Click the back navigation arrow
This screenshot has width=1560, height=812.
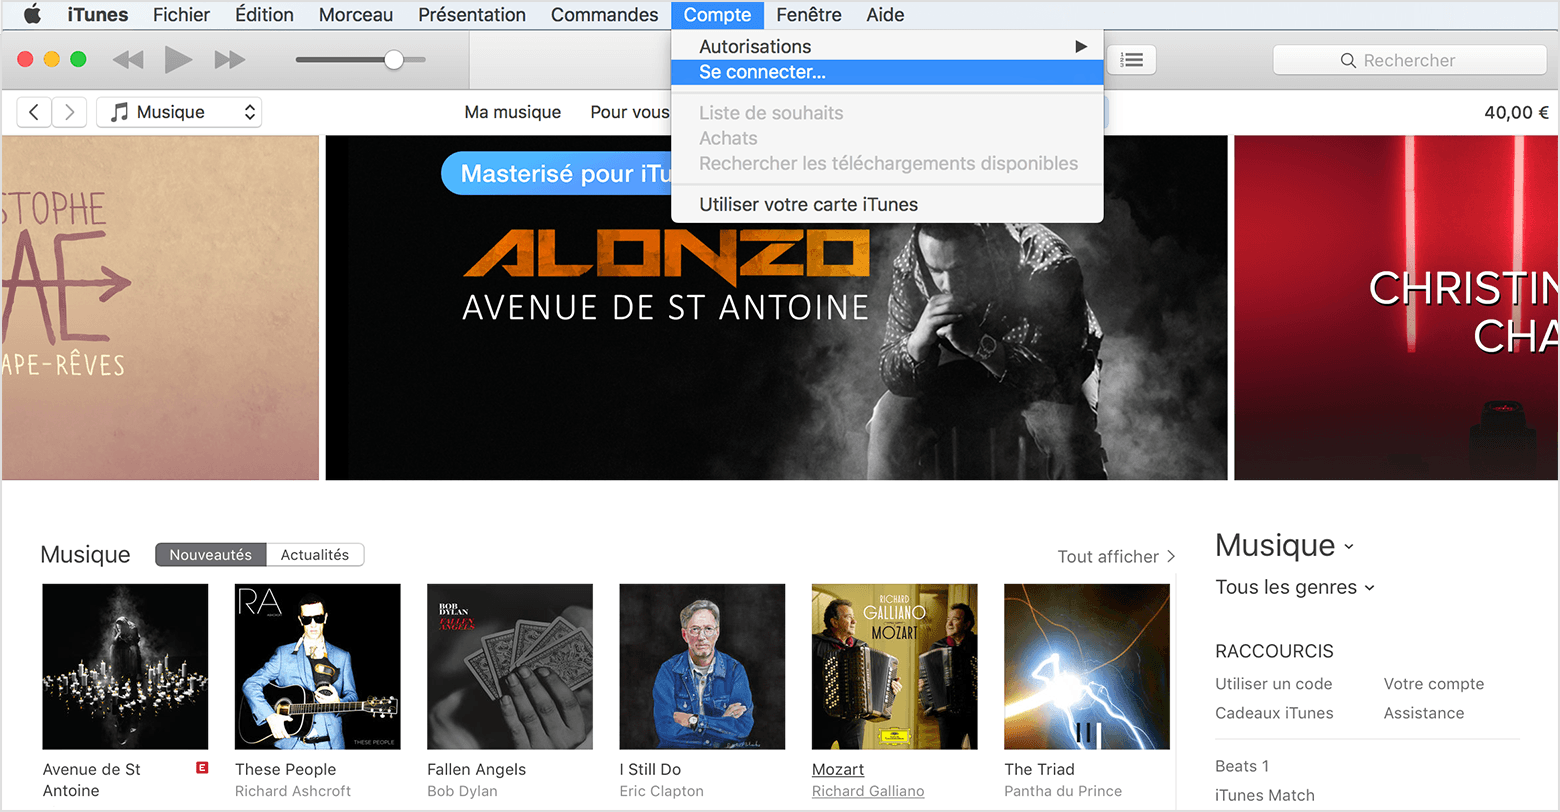click(x=33, y=112)
